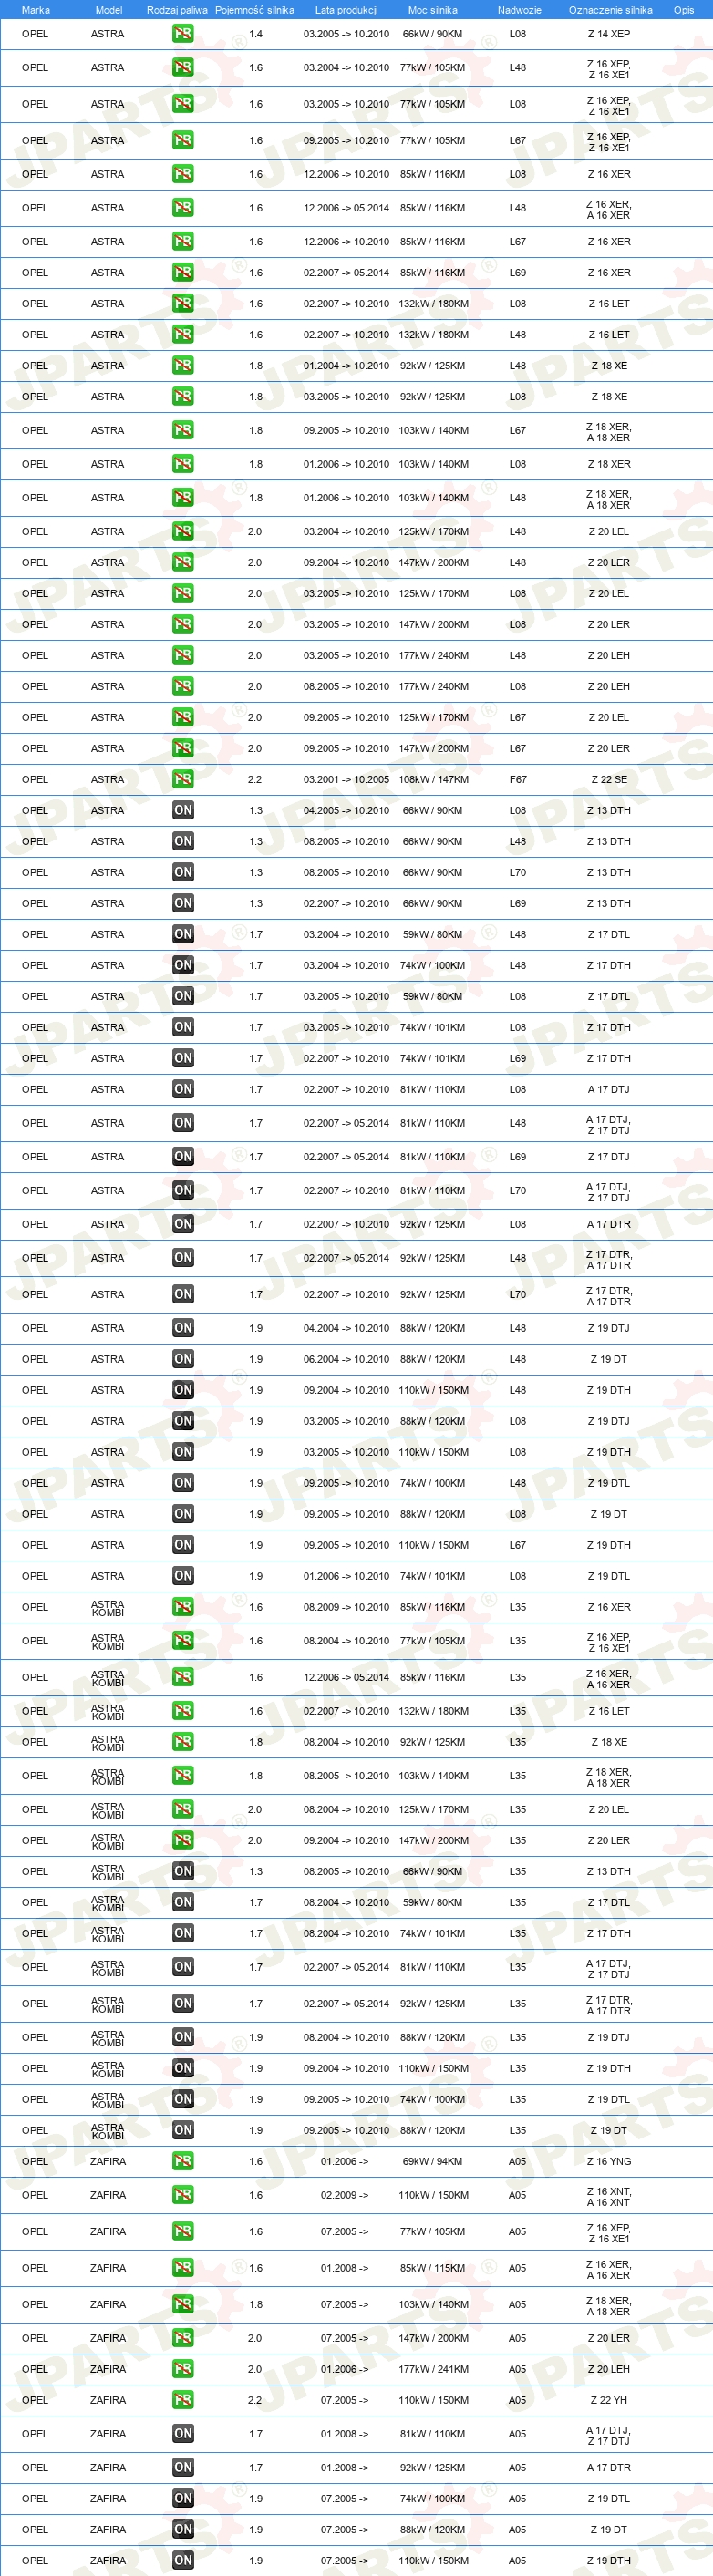Select the Nadwozie column header
The height and width of the screenshot is (2576, 713).
pos(519,10)
